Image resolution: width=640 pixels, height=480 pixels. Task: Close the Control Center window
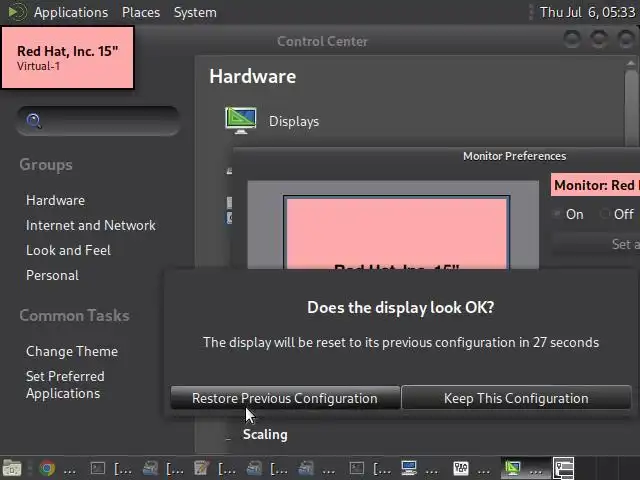point(626,40)
